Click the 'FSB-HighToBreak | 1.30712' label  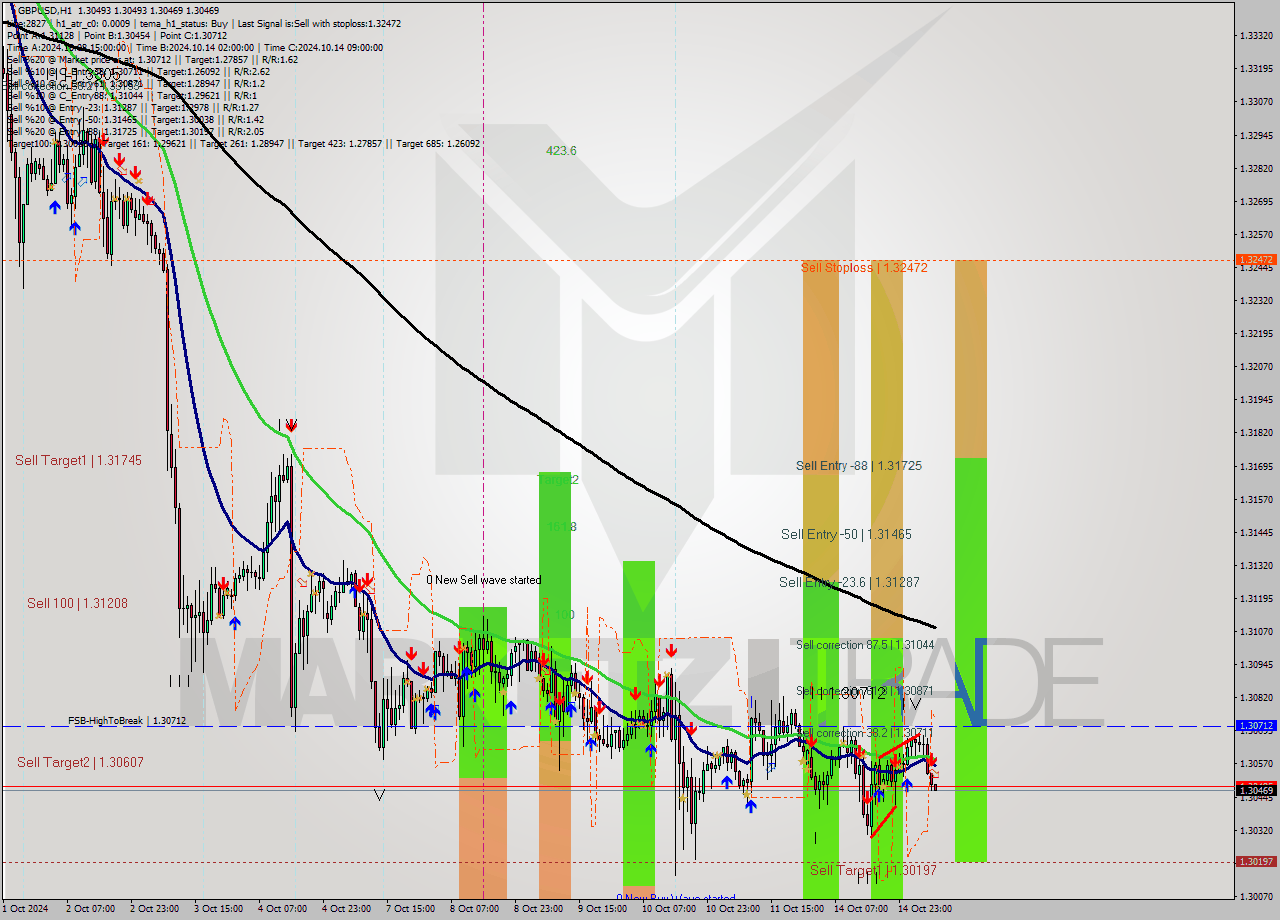(127, 720)
